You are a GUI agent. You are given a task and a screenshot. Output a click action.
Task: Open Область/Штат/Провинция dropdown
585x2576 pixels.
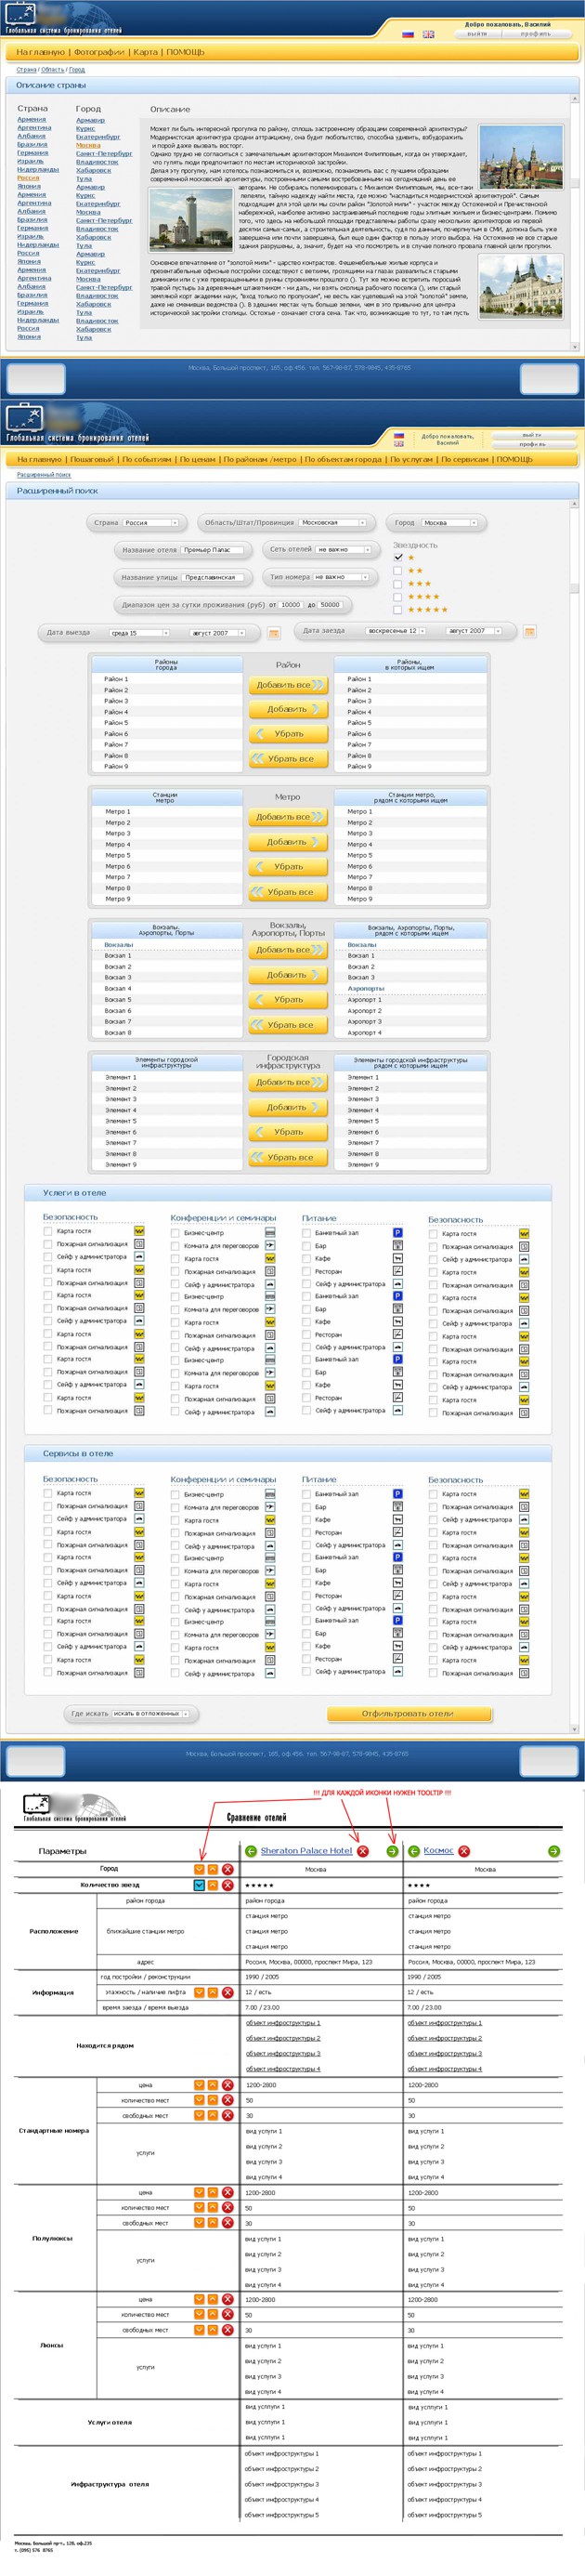click(x=334, y=523)
